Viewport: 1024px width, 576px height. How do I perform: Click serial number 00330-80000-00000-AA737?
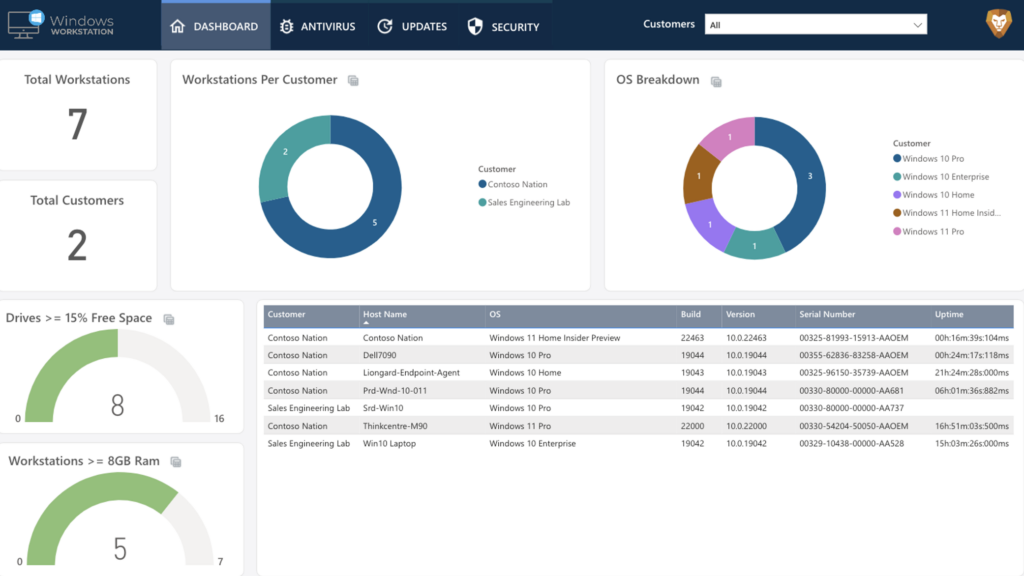click(x=852, y=408)
